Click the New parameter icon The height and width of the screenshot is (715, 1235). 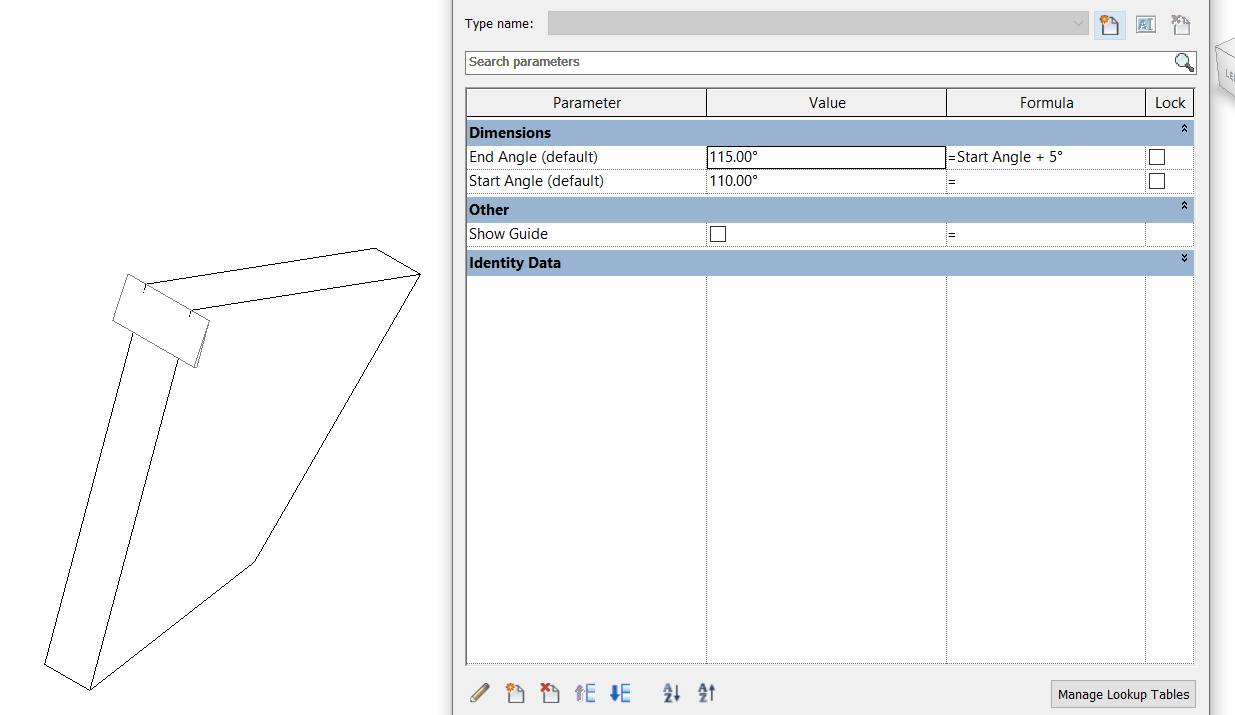[x=515, y=693]
